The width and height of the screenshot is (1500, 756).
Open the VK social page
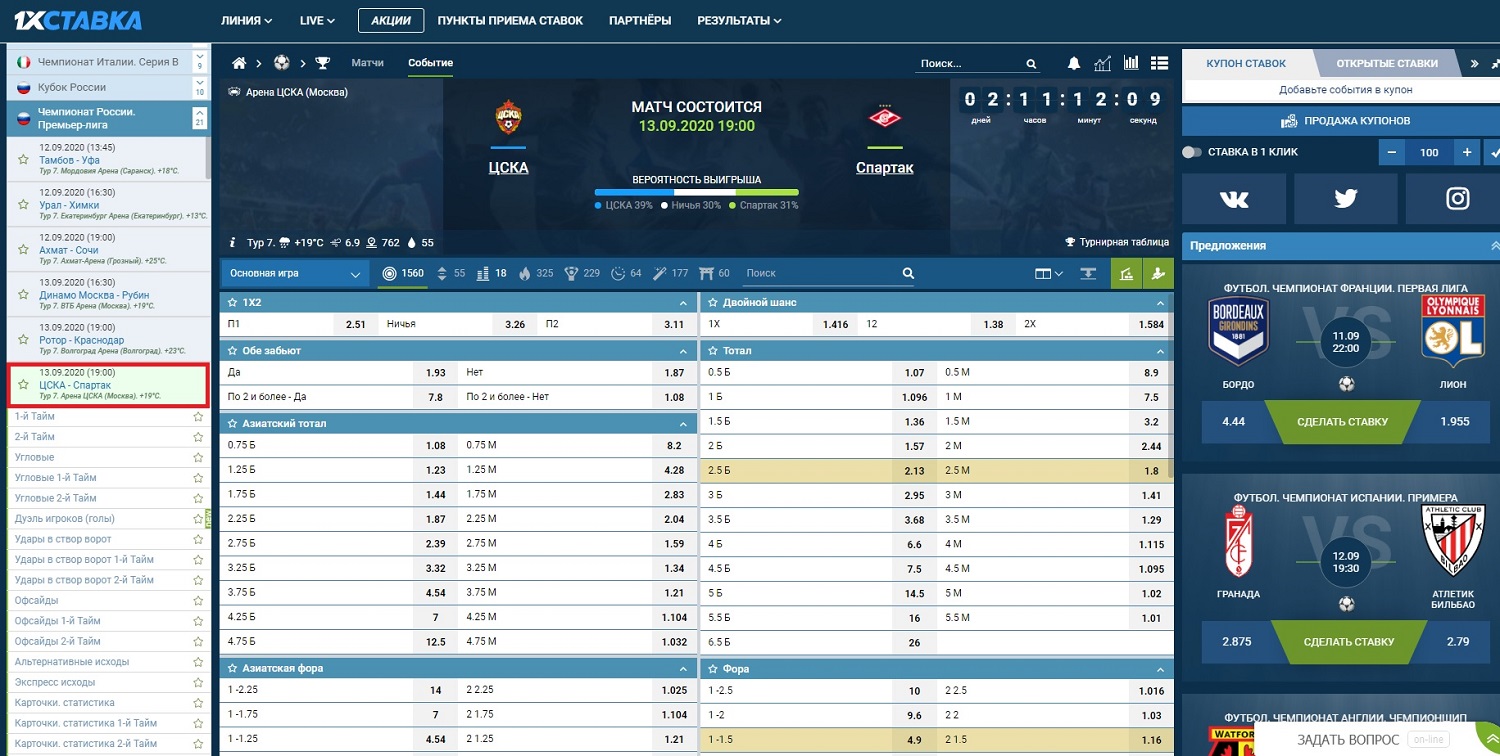pyautogui.click(x=1234, y=199)
